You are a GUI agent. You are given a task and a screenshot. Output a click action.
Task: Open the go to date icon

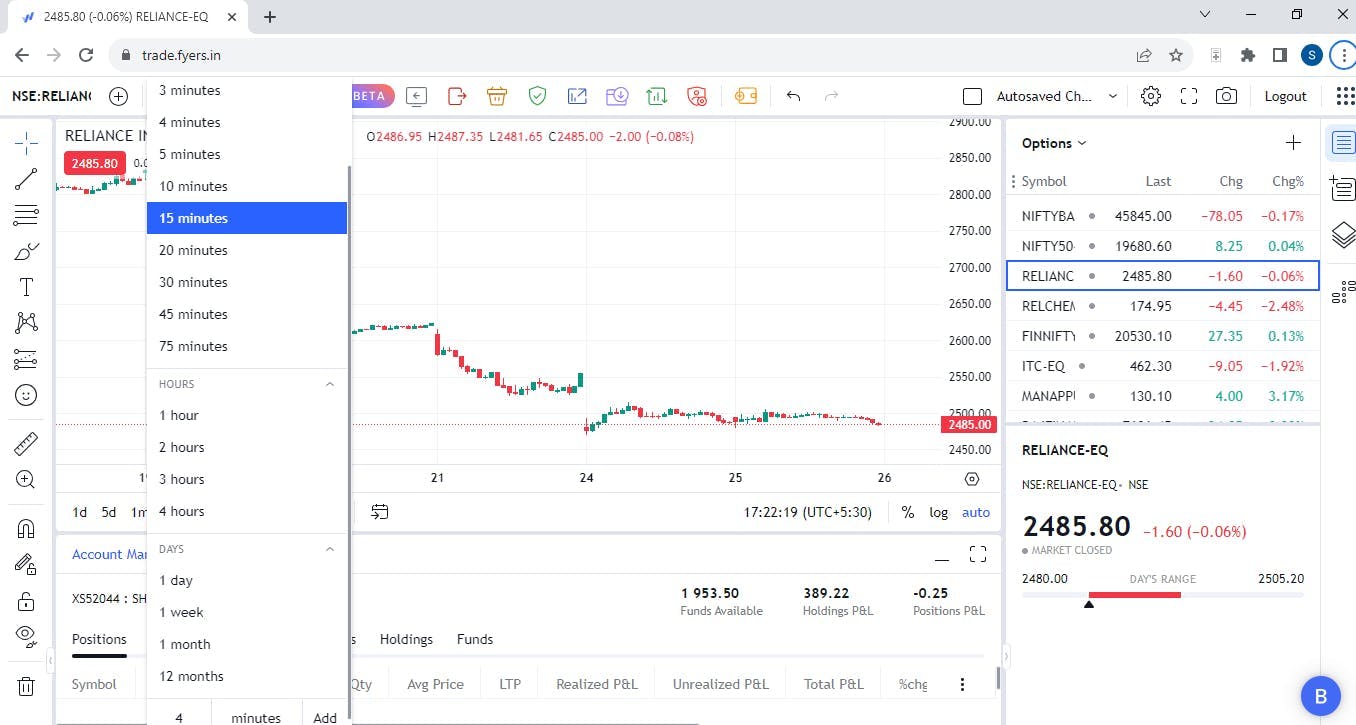380,512
